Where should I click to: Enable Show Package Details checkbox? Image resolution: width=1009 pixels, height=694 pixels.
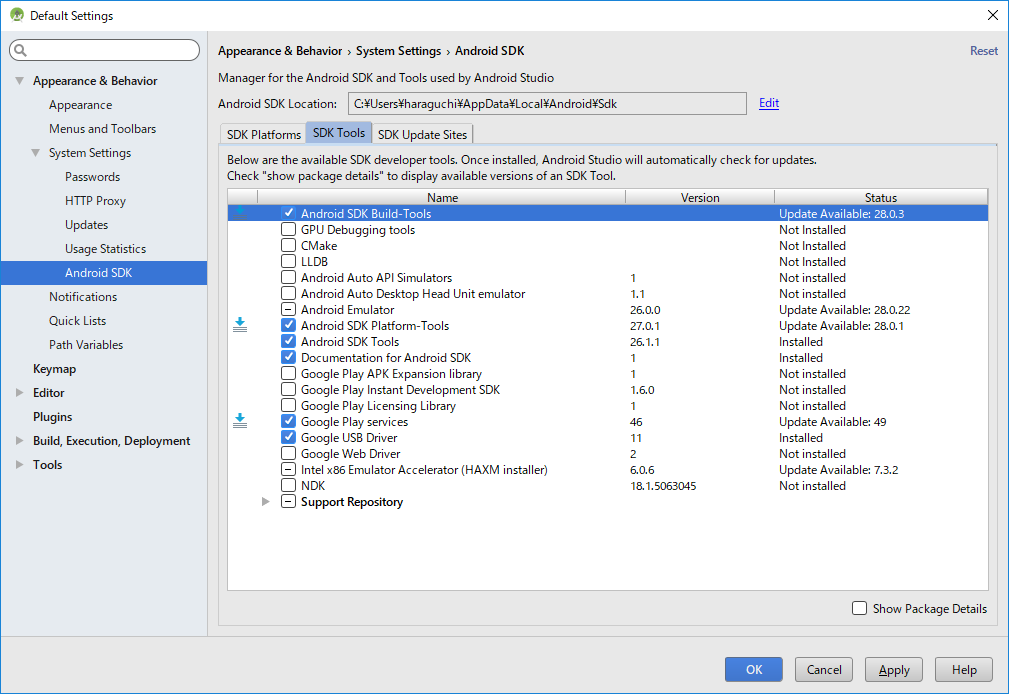click(859, 608)
